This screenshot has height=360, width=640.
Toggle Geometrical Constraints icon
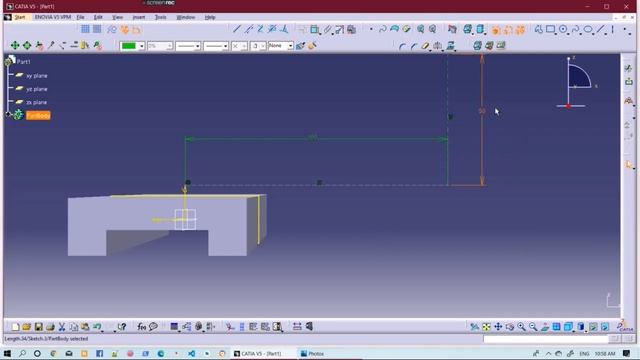(124, 29)
